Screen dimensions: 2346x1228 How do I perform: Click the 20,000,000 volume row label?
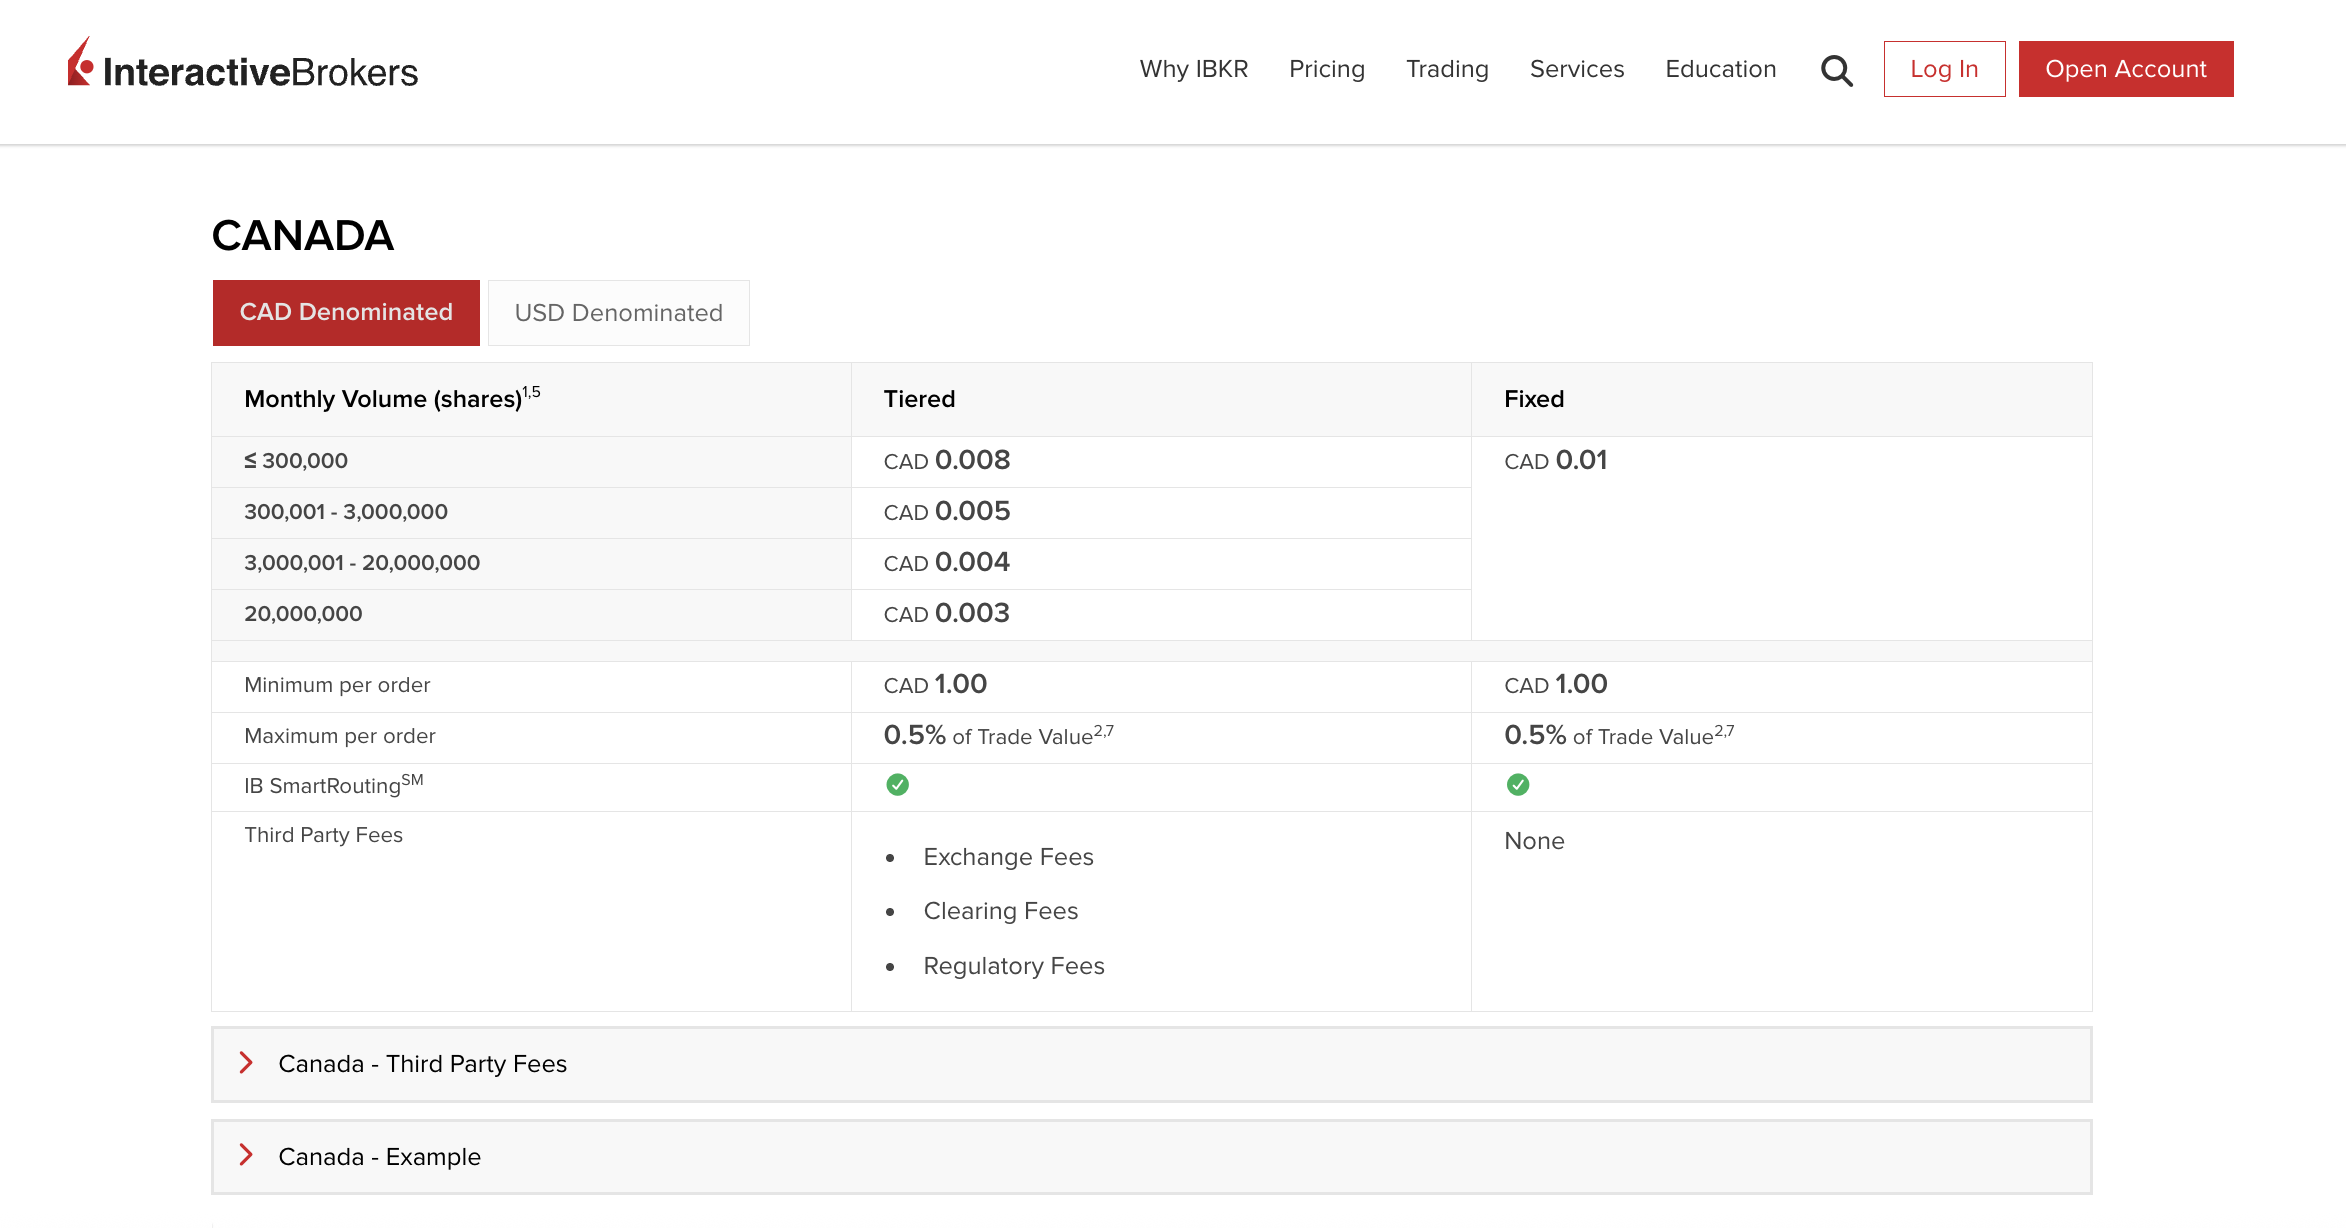pos(303,614)
